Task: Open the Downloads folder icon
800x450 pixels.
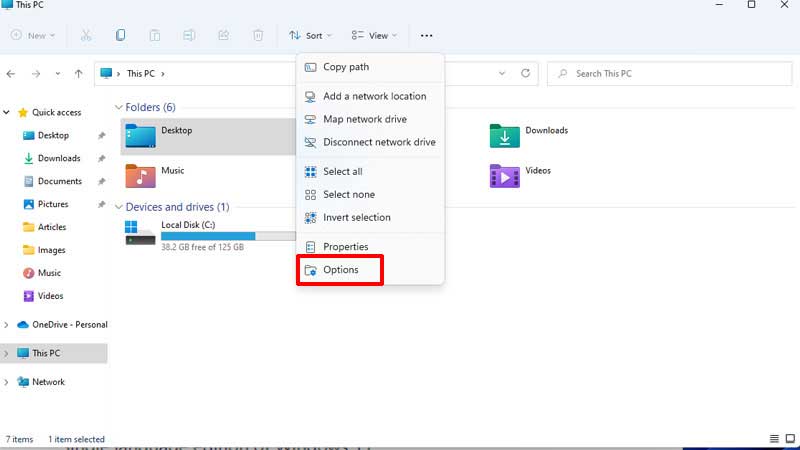Action: pos(505,135)
